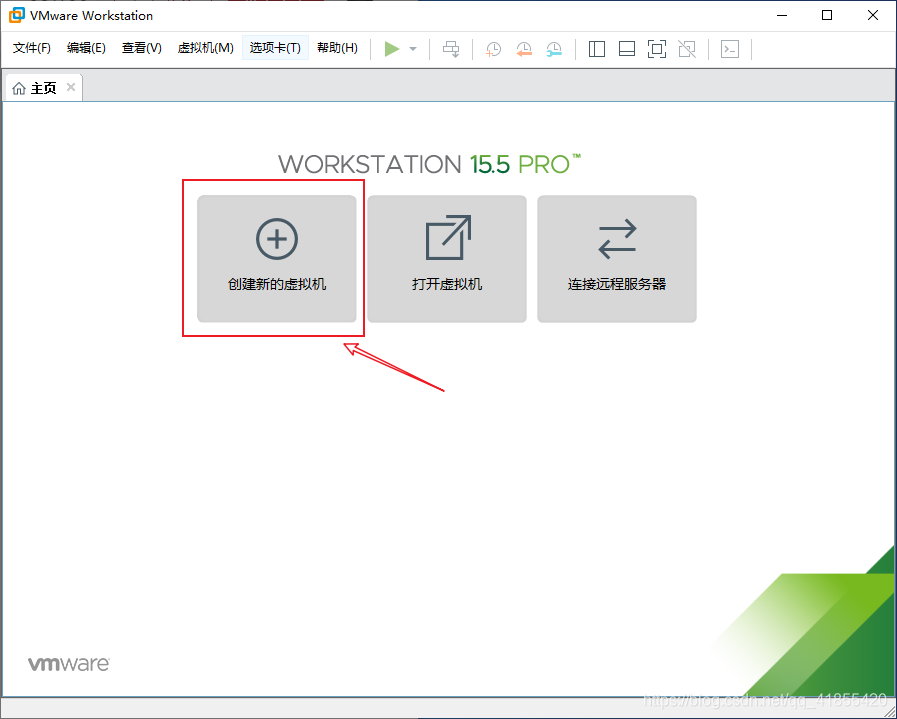Open the 编辑(E) menu
The image size is (897, 719).
(86, 47)
